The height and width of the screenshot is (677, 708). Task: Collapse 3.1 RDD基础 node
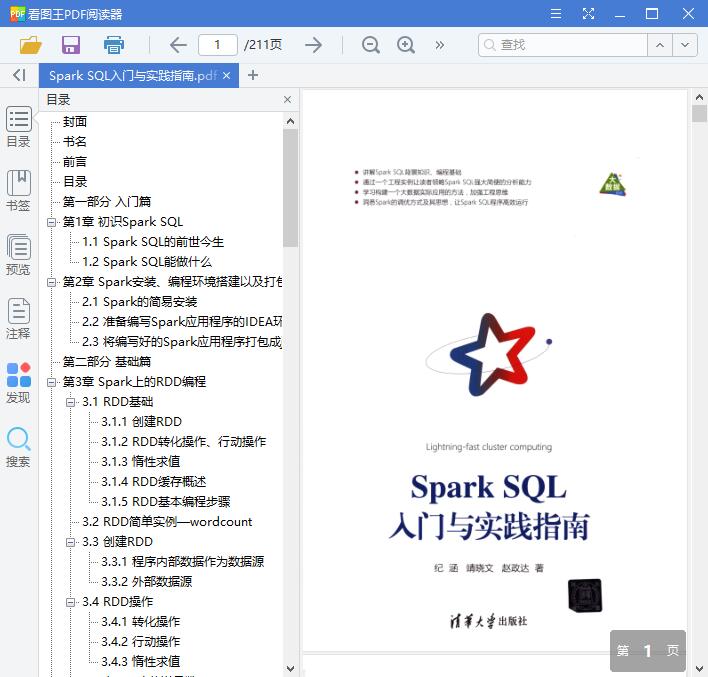pyautogui.click(x=70, y=402)
